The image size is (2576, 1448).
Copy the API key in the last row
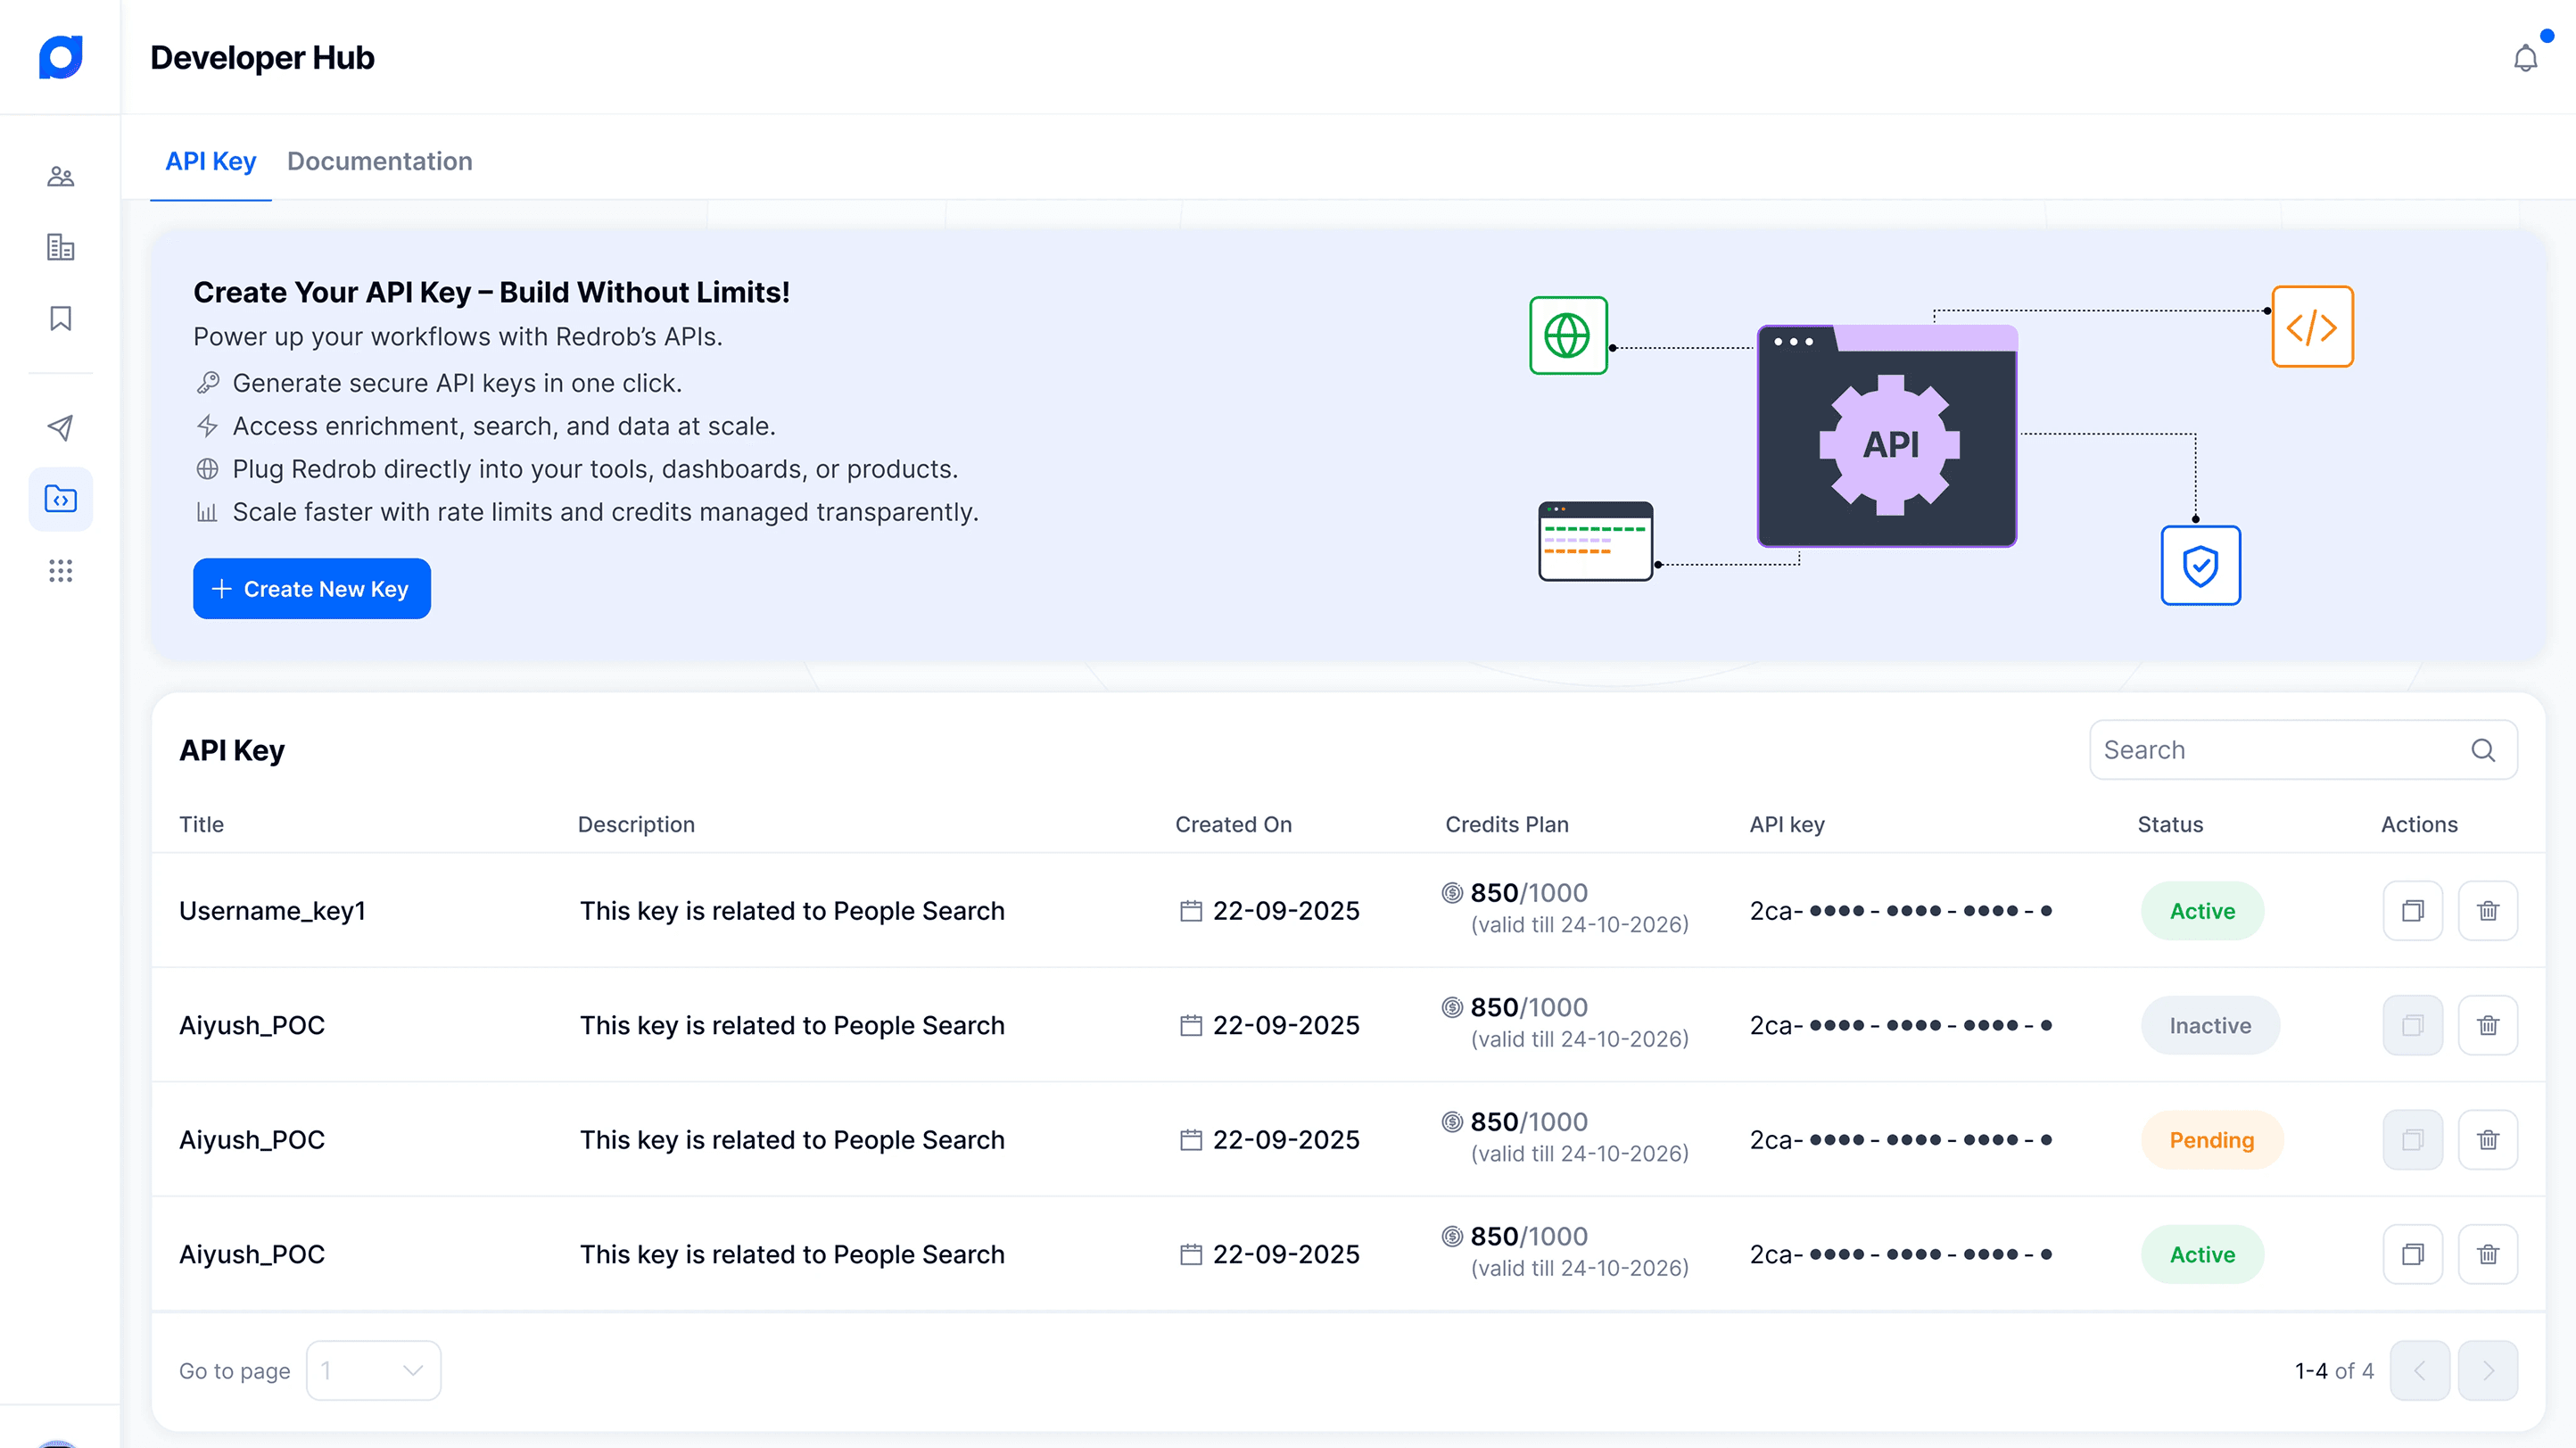(x=2412, y=1254)
